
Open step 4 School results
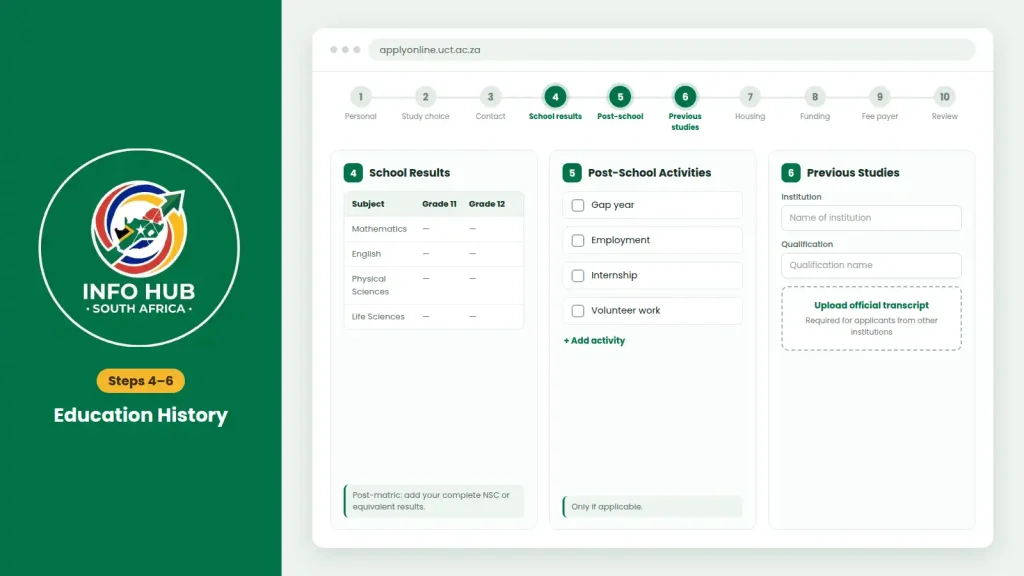click(555, 97)
